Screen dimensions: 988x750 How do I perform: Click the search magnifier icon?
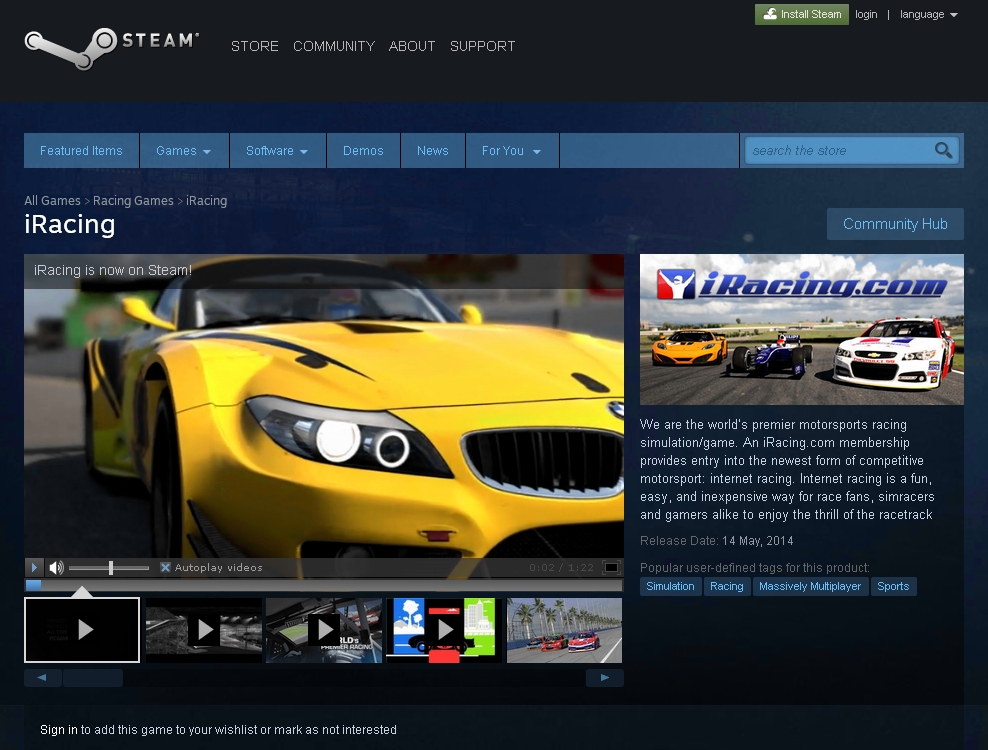[943, 151]
